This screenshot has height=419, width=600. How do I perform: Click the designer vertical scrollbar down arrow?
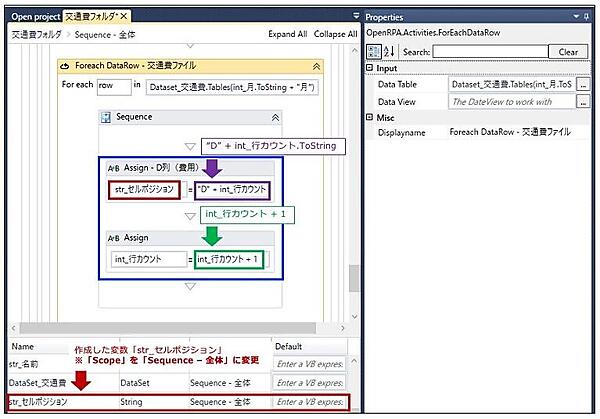pyautogui.click(x=354, y=316)
